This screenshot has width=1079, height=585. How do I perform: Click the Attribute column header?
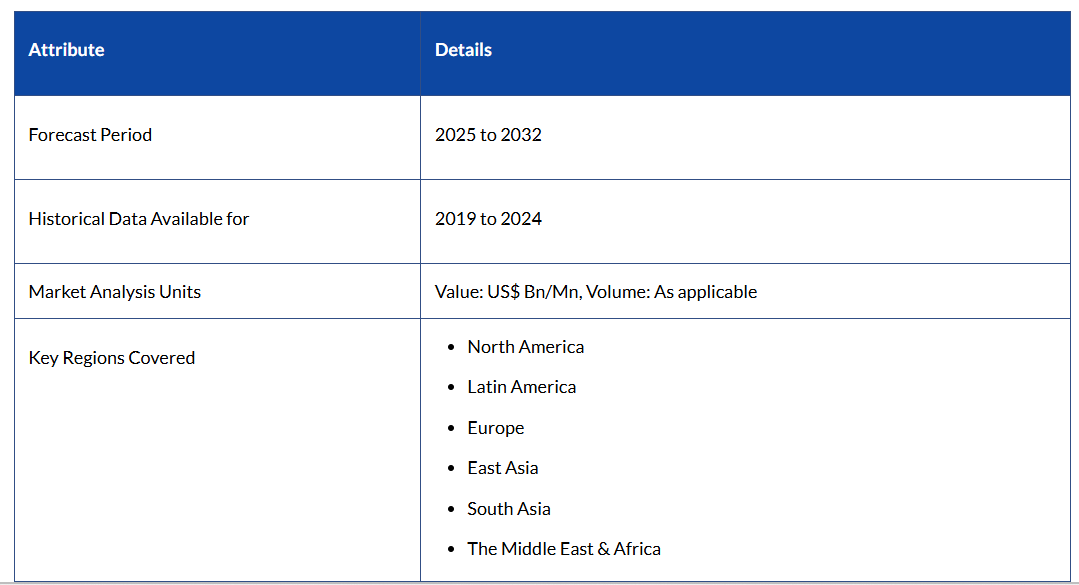(x=66, y=50)
